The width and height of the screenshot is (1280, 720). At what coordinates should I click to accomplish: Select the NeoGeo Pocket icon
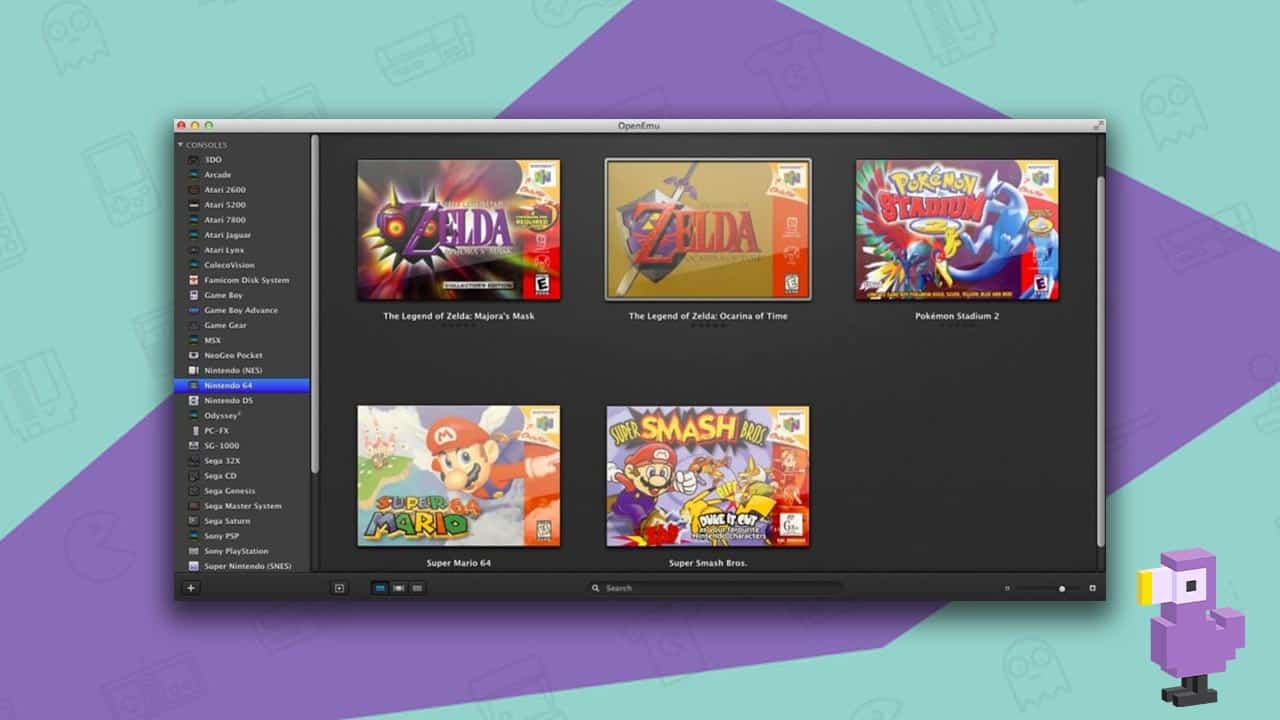click(194, 355)
